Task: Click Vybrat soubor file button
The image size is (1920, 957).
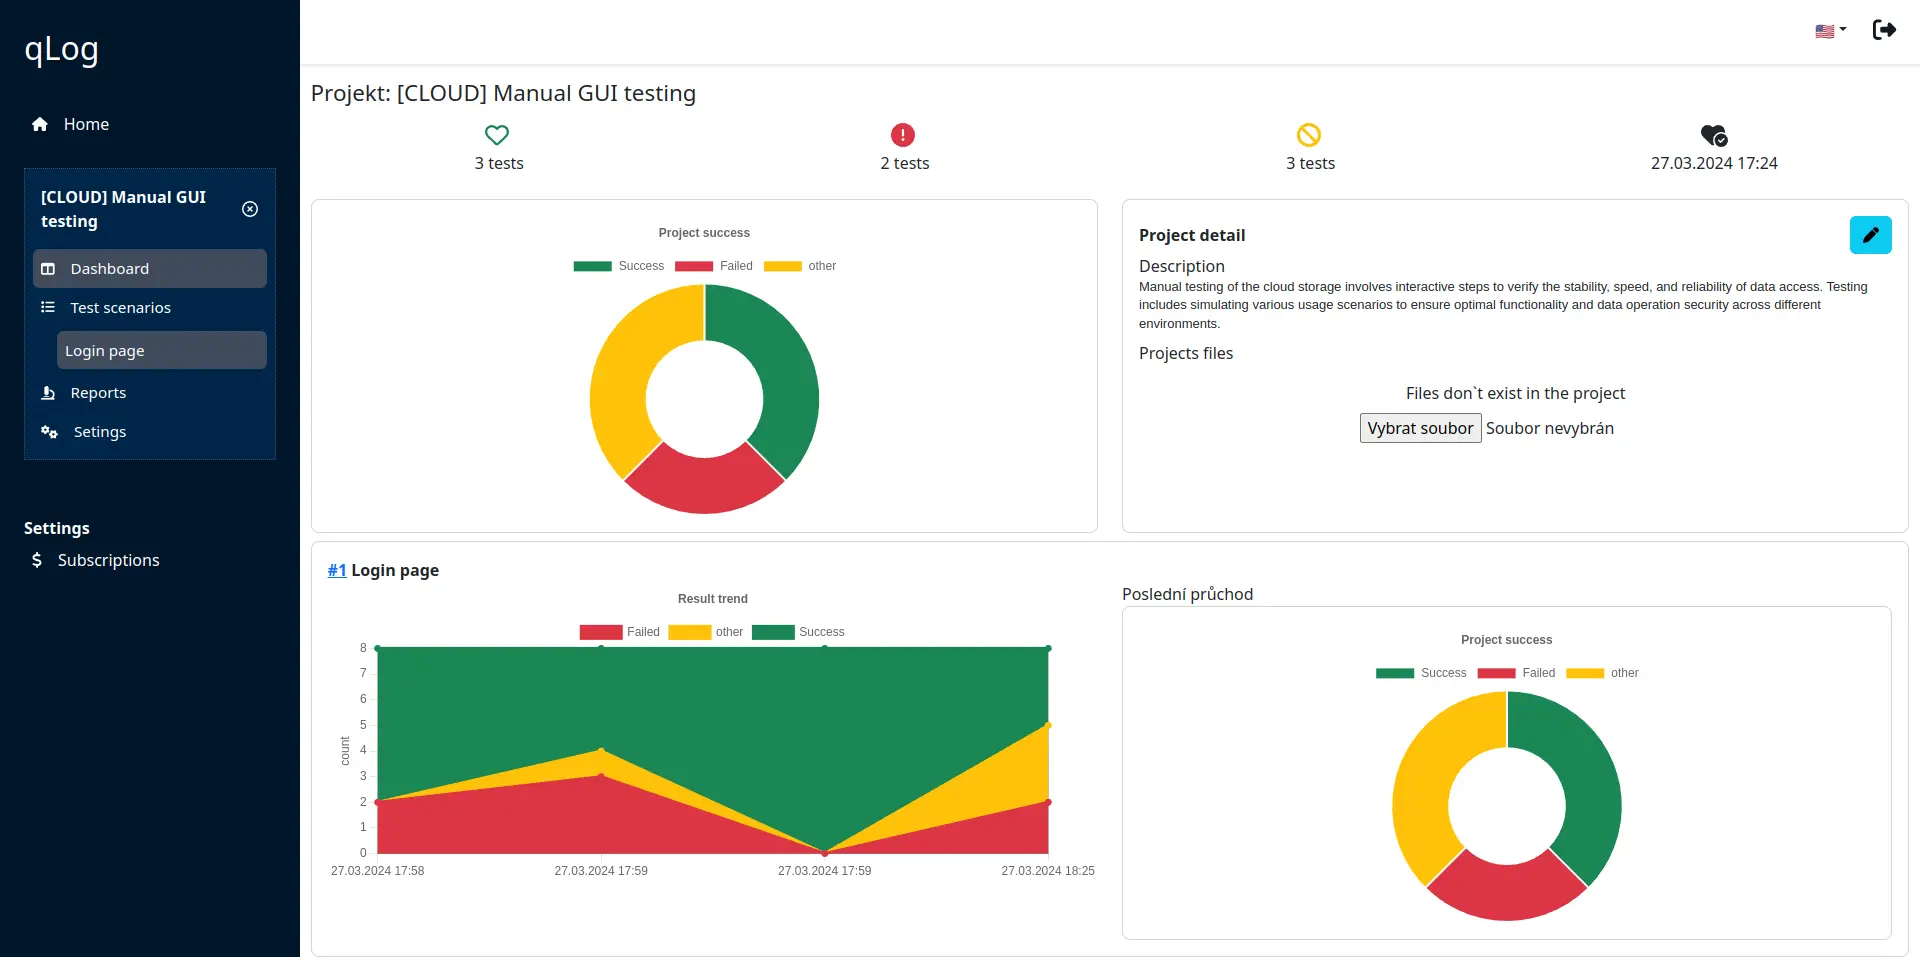Action: 1420,428
